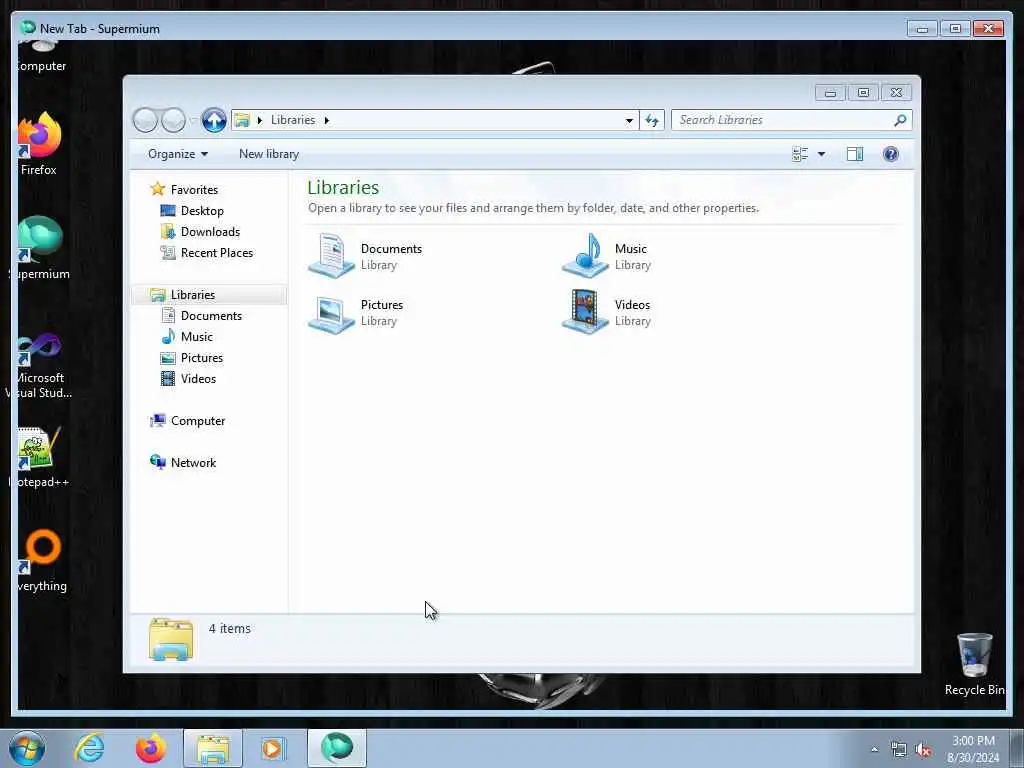
Task: Expand arrow after Libraries in address bar
Action: (327, 120)
